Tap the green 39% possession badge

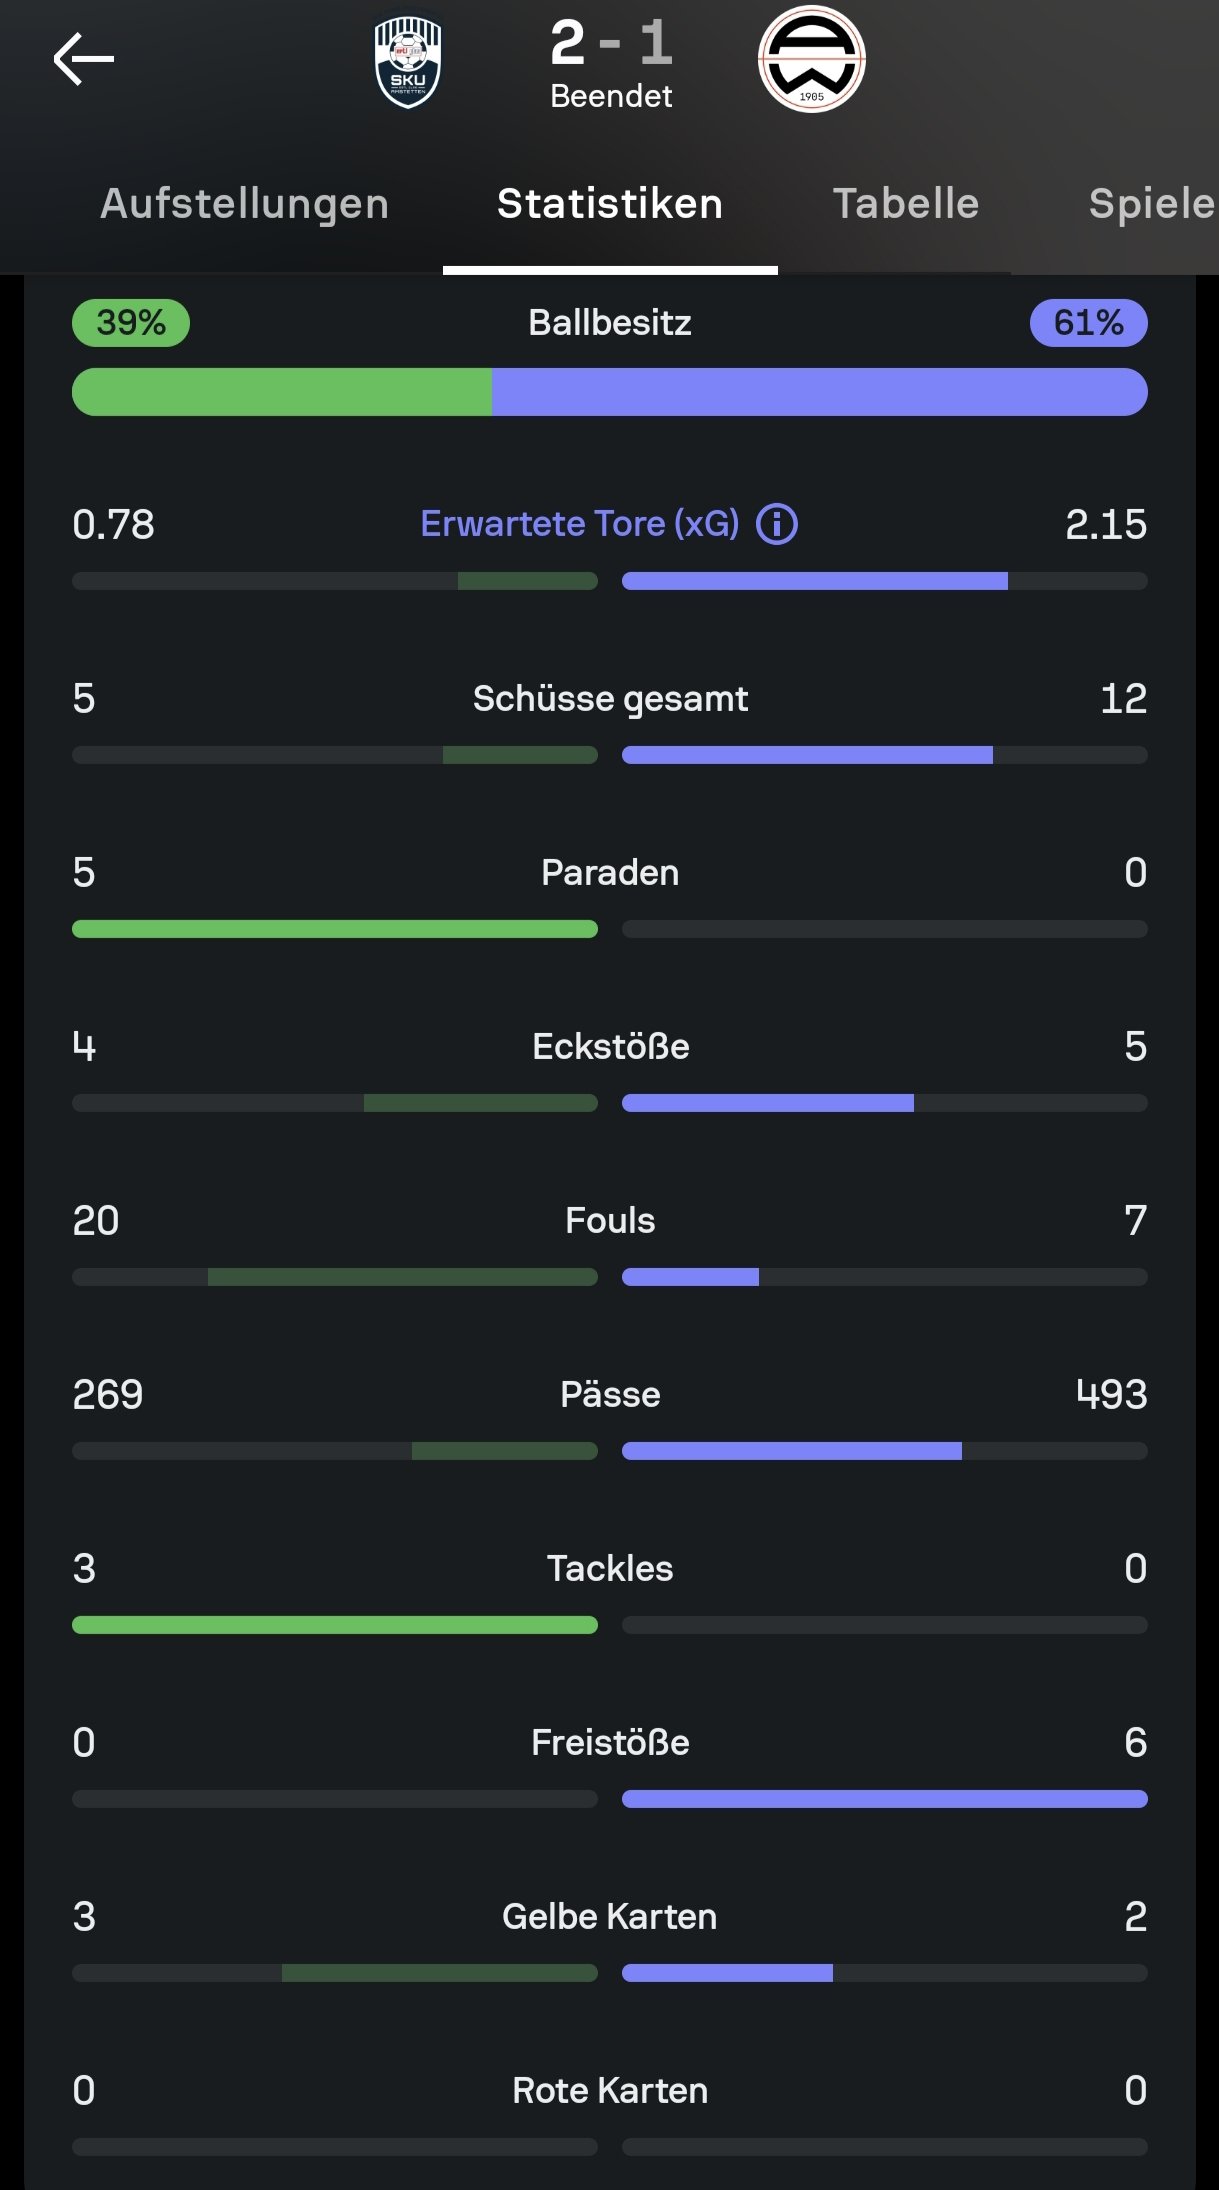pos(131,323)
